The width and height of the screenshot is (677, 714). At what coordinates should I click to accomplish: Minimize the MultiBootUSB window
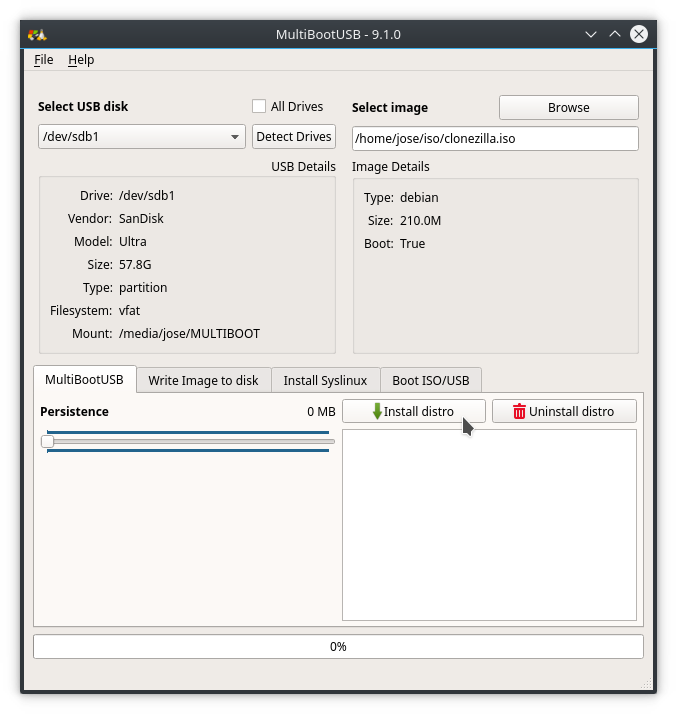tap(590, 34)
